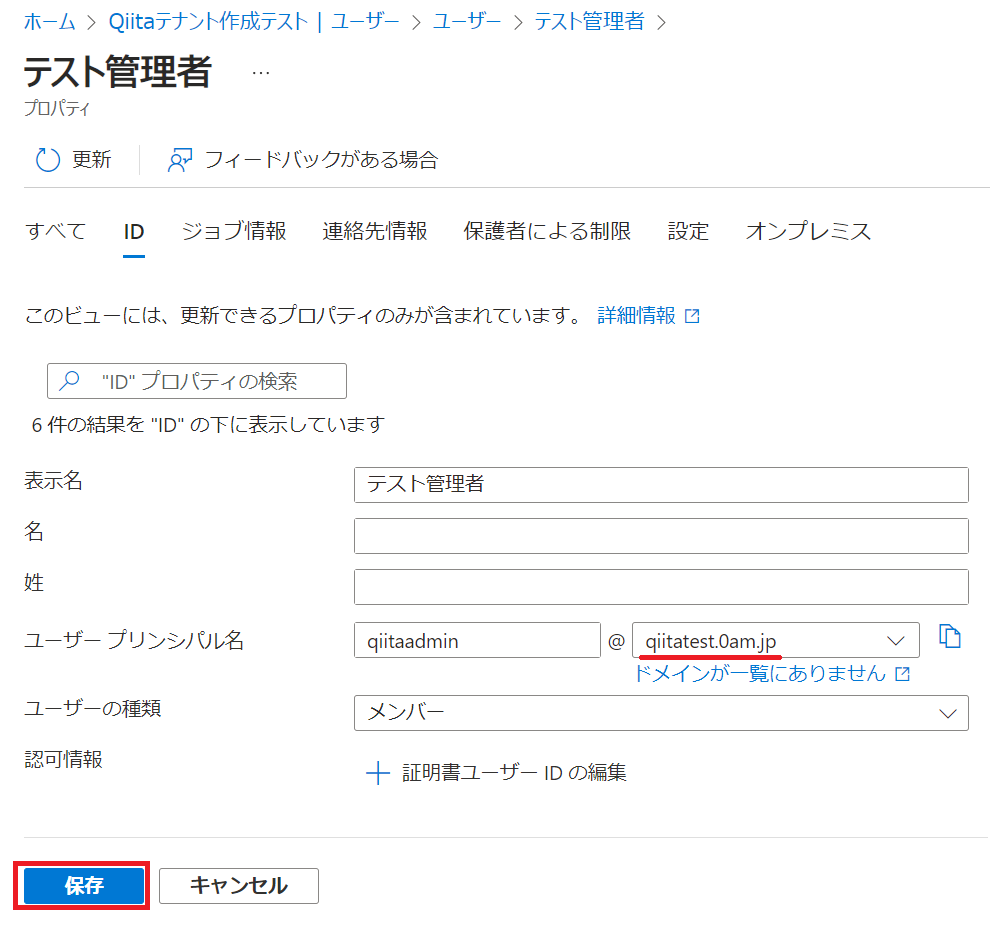Click the 更新 toolbar text
Screen dimensions: 990x940
tap(92, 160)
